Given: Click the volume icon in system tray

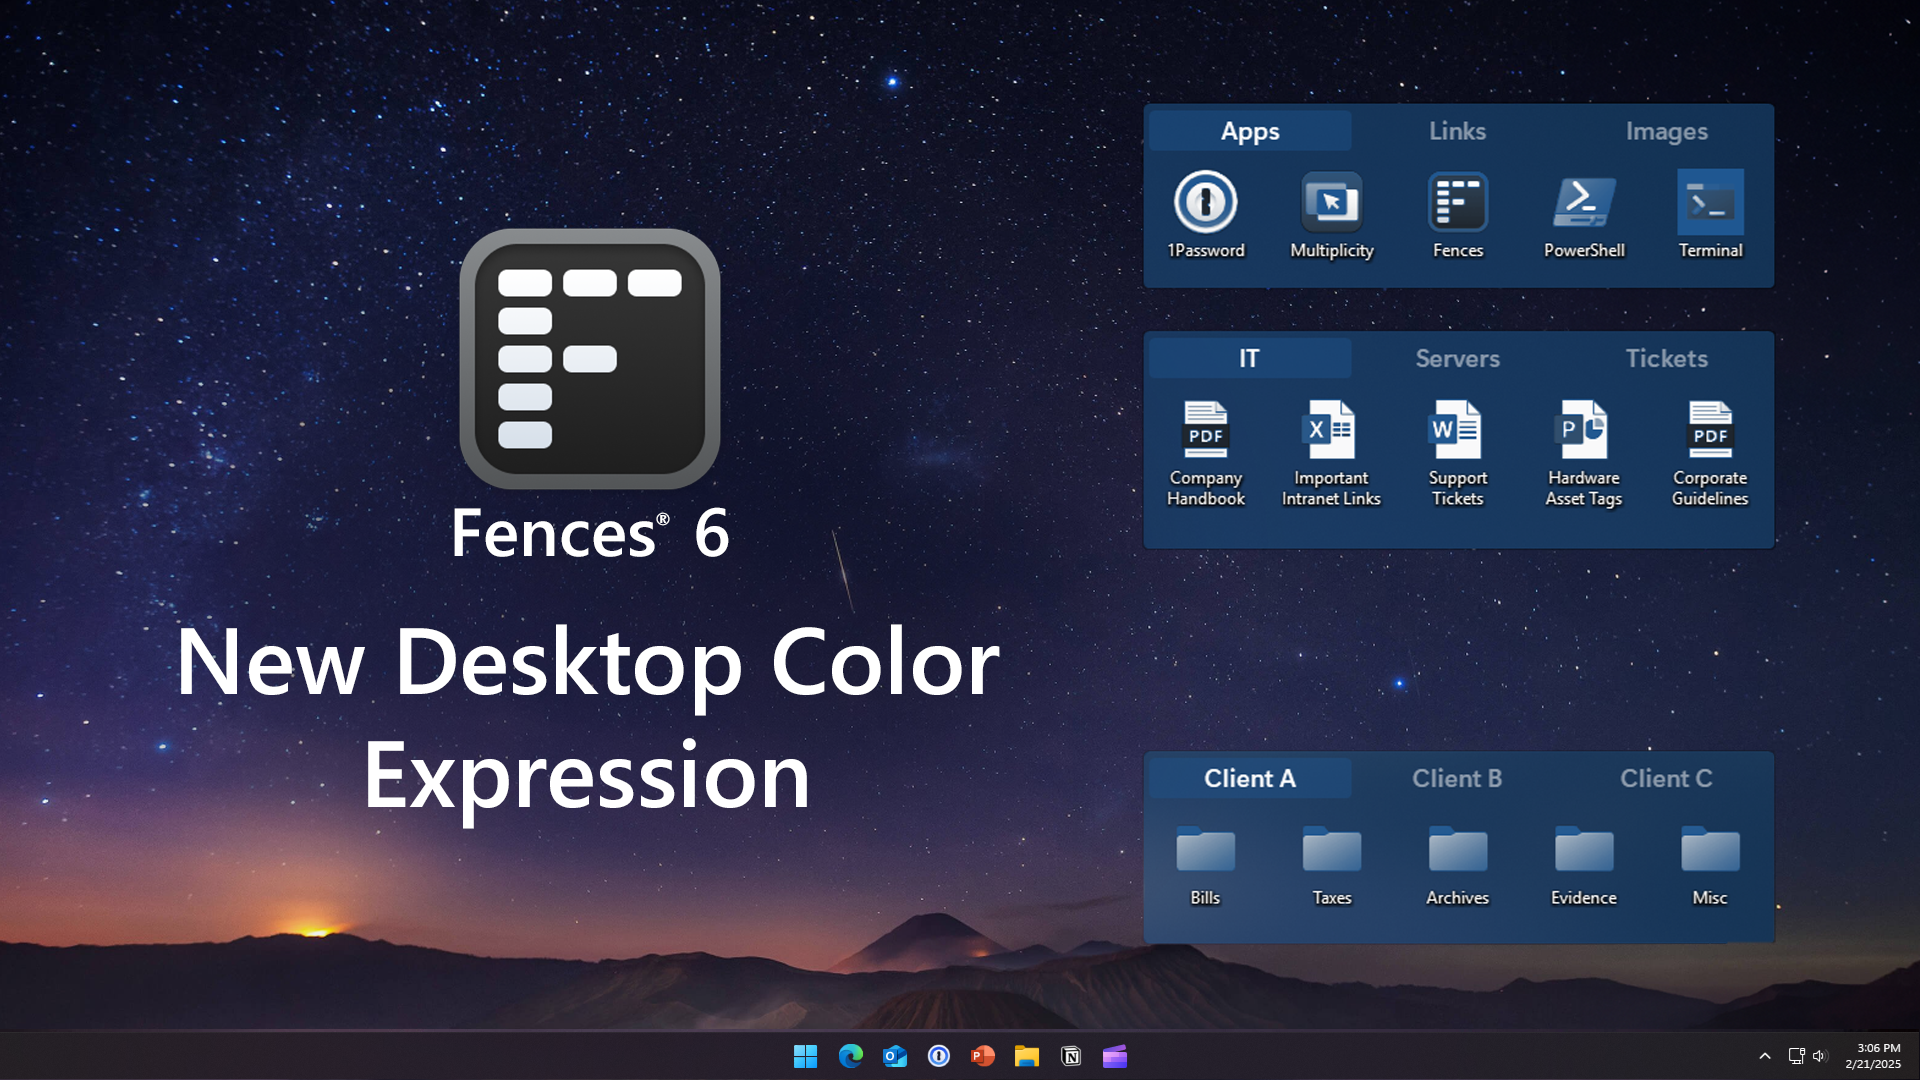Looking at the screenshot, I should click(1819, 1056).
